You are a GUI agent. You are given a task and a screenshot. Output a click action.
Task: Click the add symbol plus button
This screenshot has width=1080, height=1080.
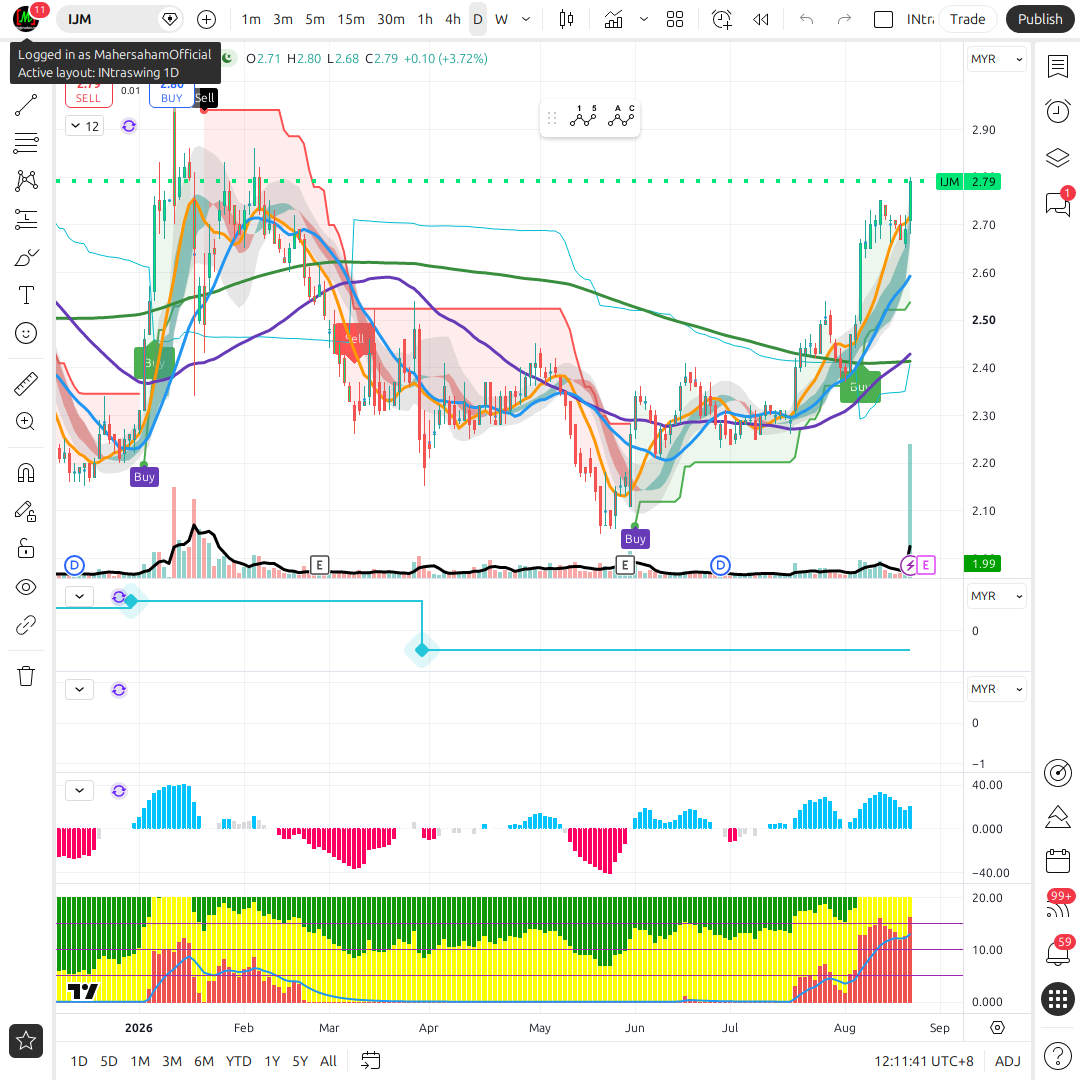(206, 19)
